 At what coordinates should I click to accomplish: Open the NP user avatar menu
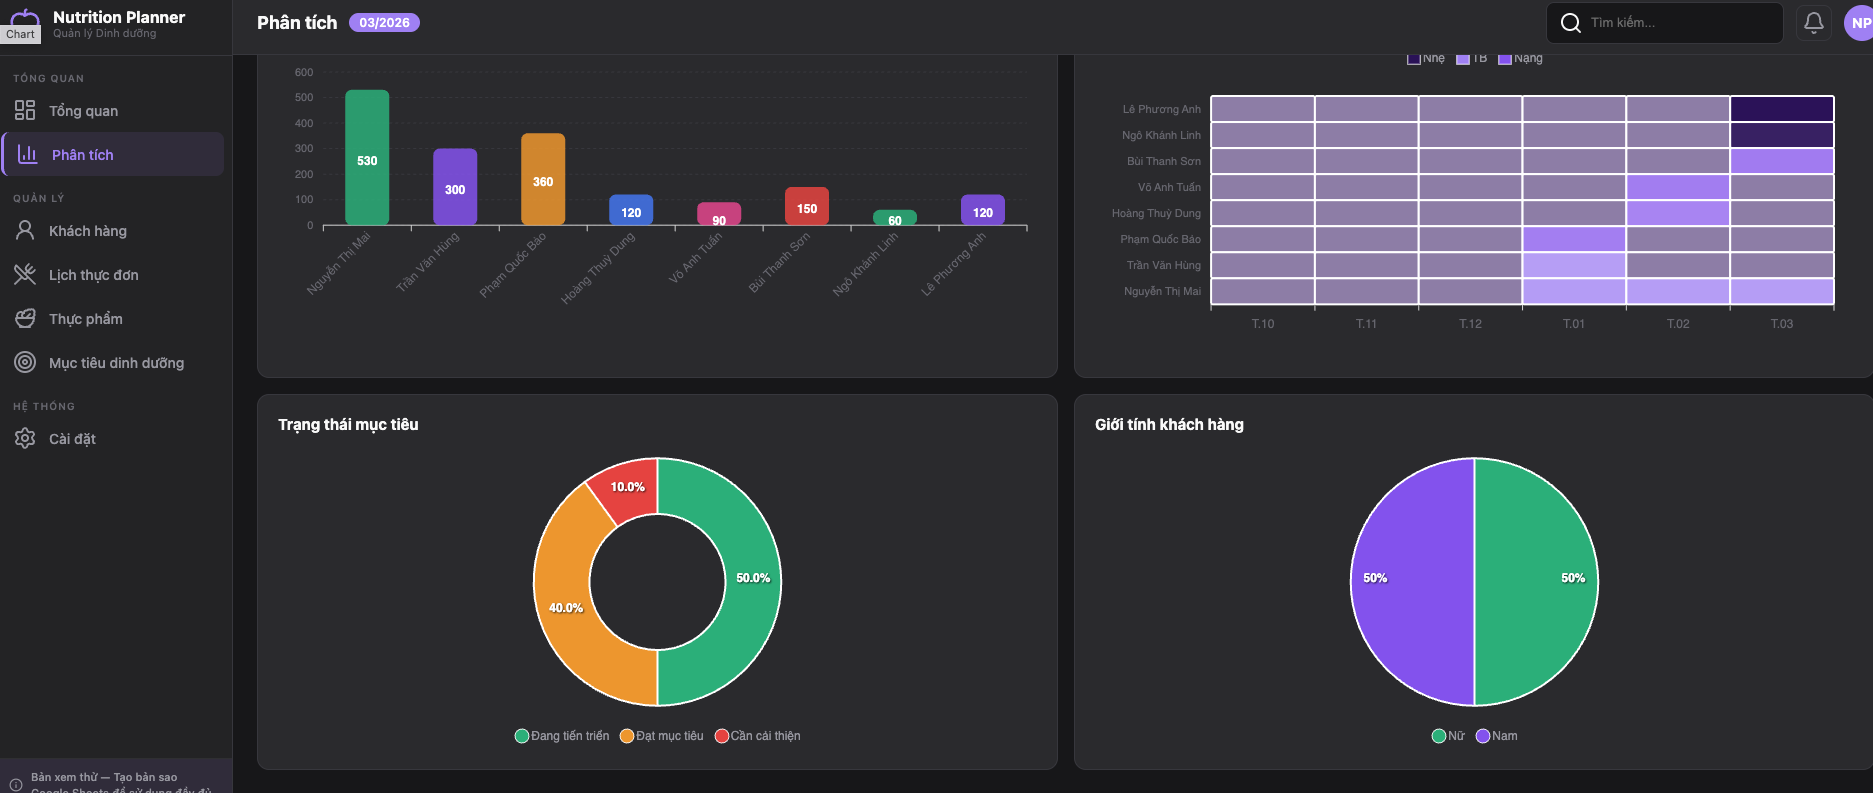click(x=1858, y=22)
